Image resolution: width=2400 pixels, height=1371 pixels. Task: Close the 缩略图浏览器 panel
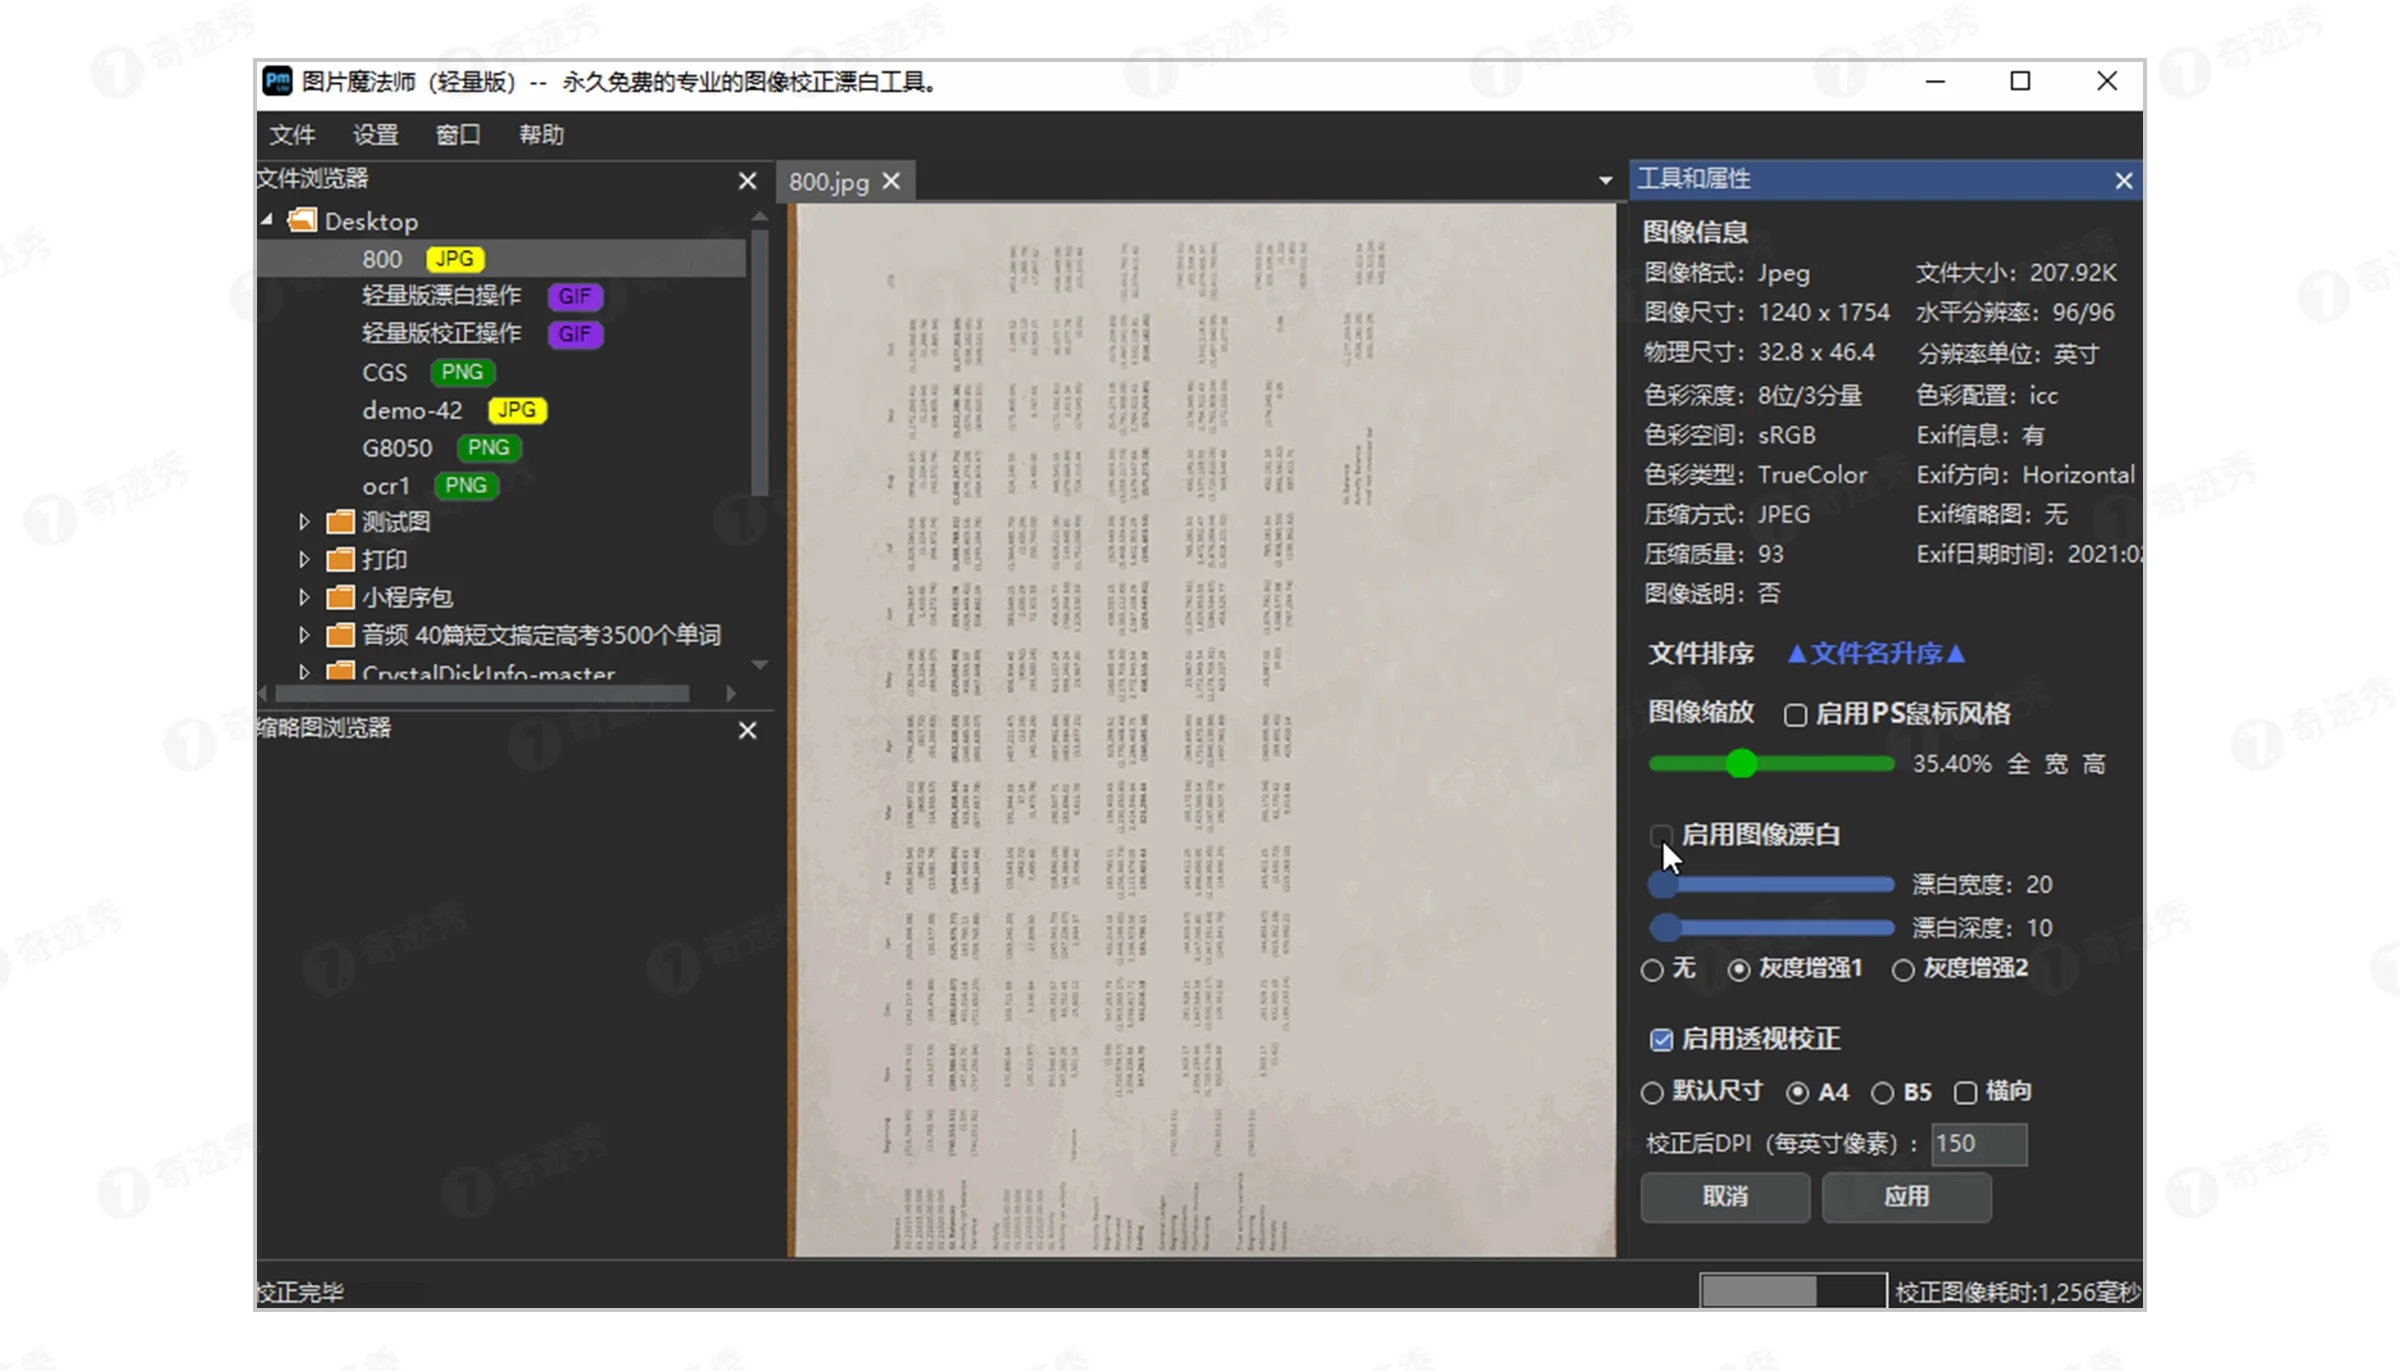point(747,730)
